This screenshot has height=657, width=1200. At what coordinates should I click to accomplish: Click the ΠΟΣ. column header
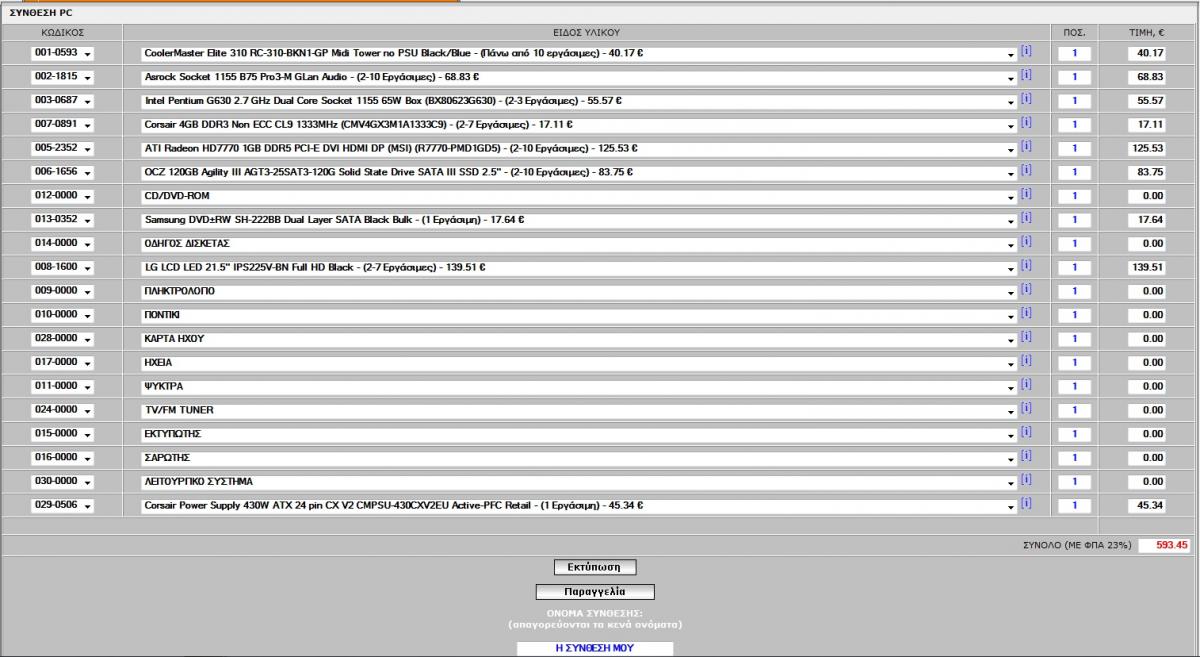tap(1074, 33)
